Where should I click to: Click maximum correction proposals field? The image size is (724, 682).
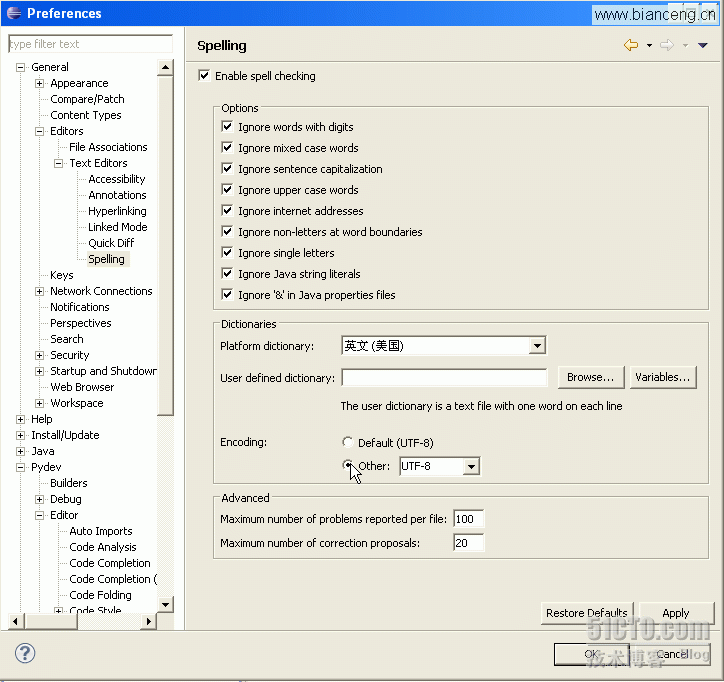[x=468, y=543]
